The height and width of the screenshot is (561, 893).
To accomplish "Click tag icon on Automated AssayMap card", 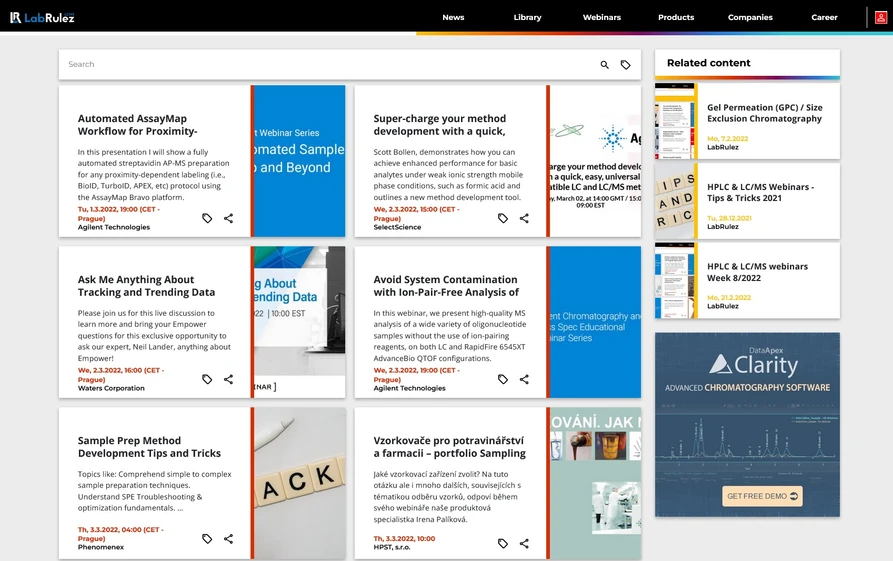I will tap(207, 218).
